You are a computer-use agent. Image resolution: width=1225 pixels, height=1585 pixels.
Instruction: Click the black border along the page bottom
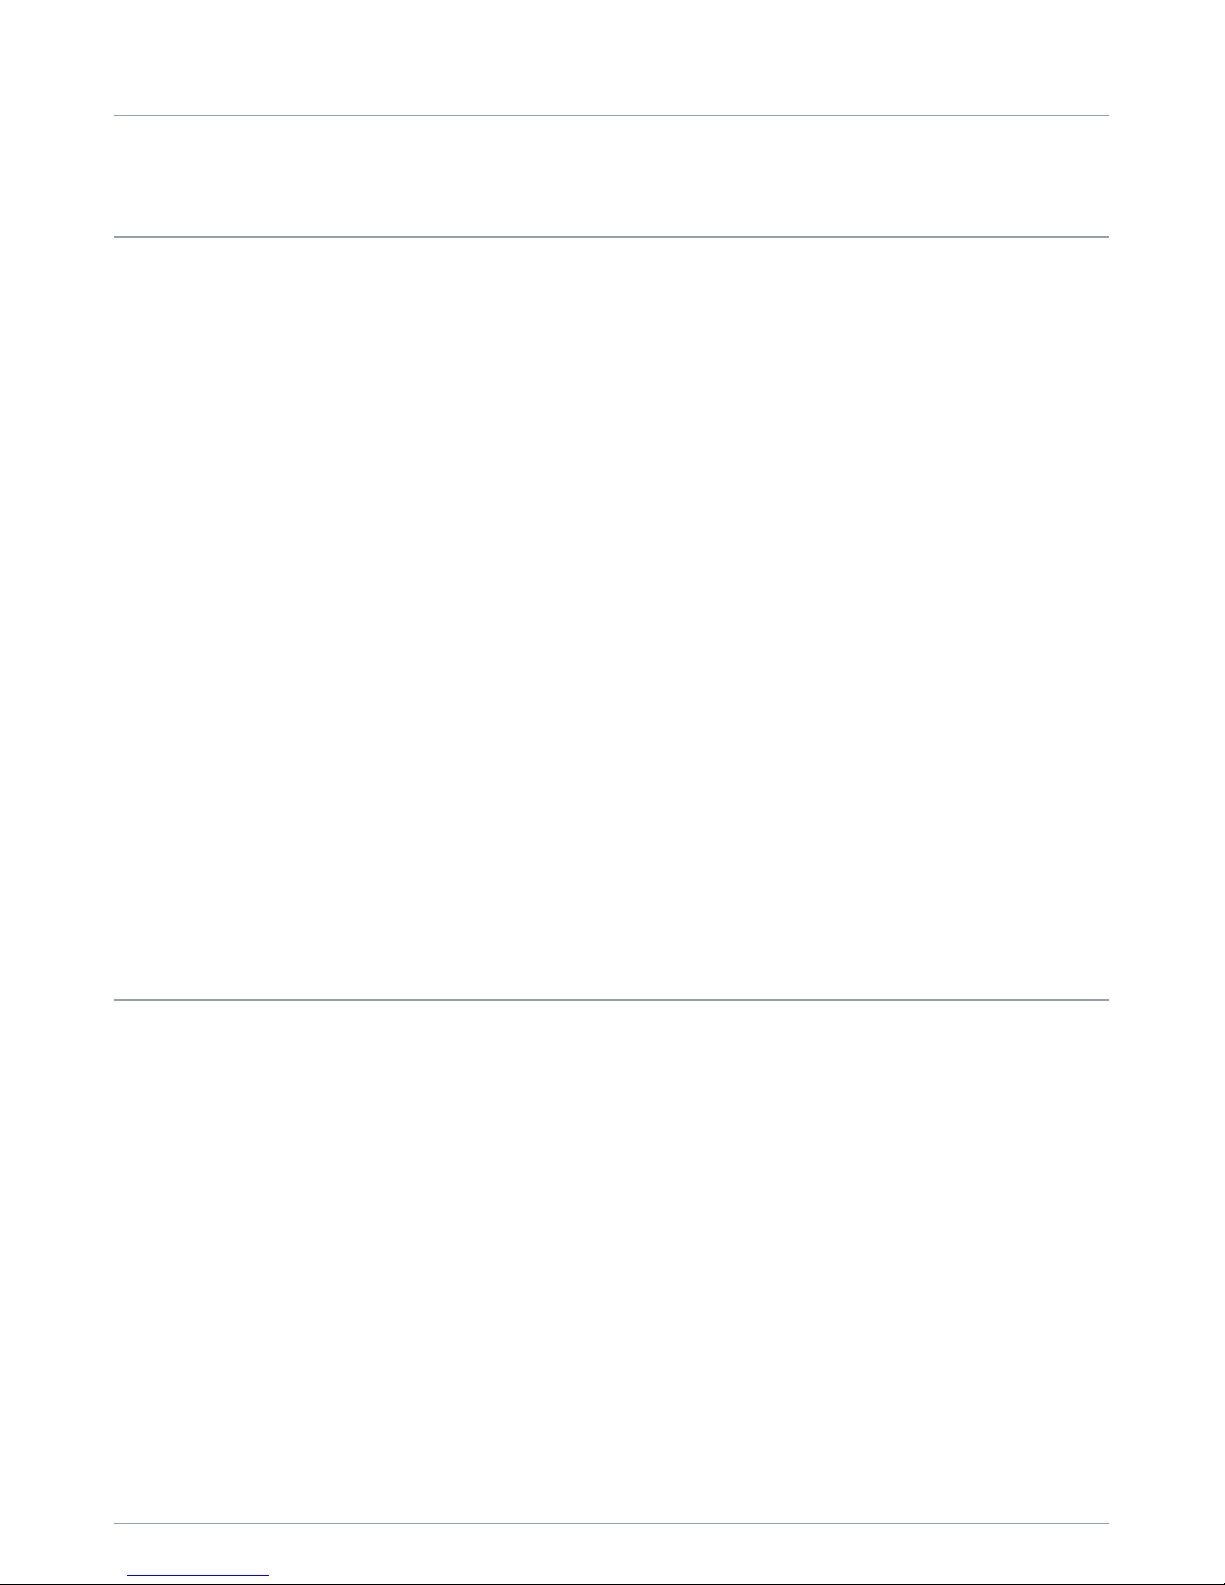pyautogui.click(x=612, y=1583)
